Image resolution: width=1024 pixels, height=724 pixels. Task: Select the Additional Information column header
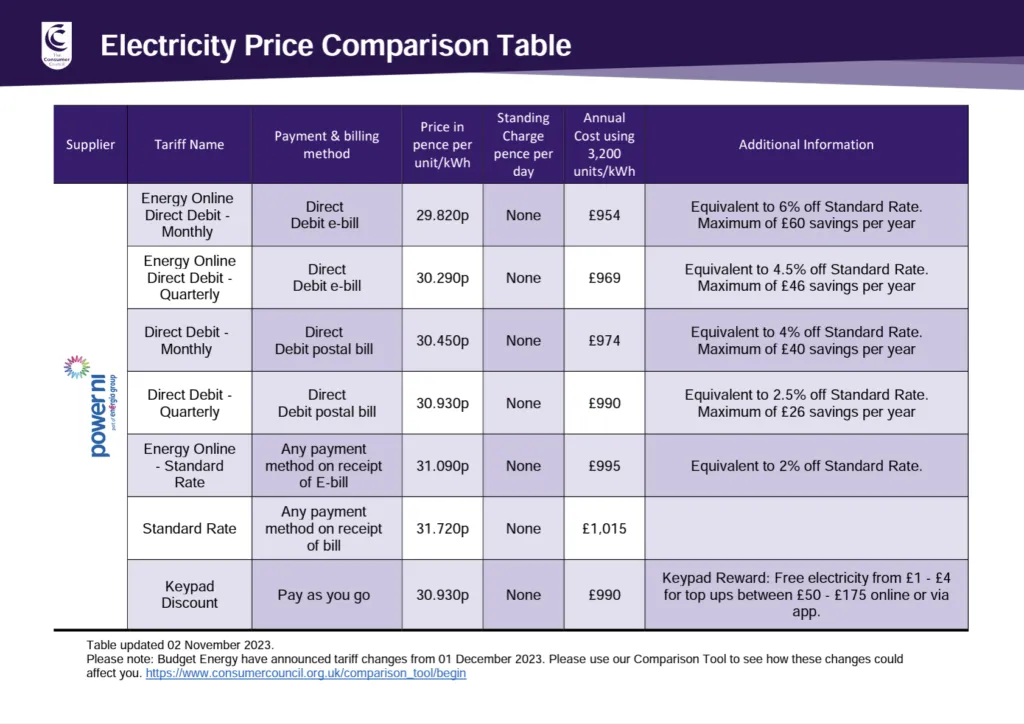[x=806, y=145]
